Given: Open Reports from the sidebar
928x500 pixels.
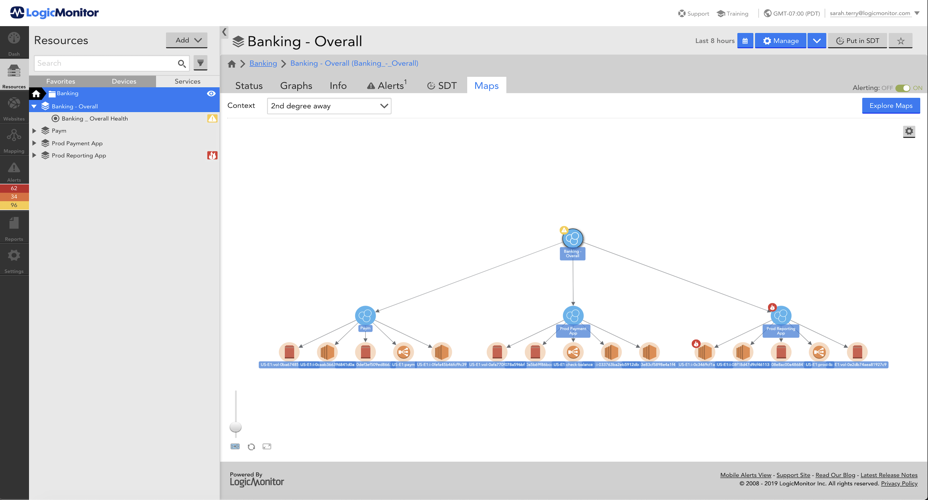Looking at the screenshot, I should [14, 227].
